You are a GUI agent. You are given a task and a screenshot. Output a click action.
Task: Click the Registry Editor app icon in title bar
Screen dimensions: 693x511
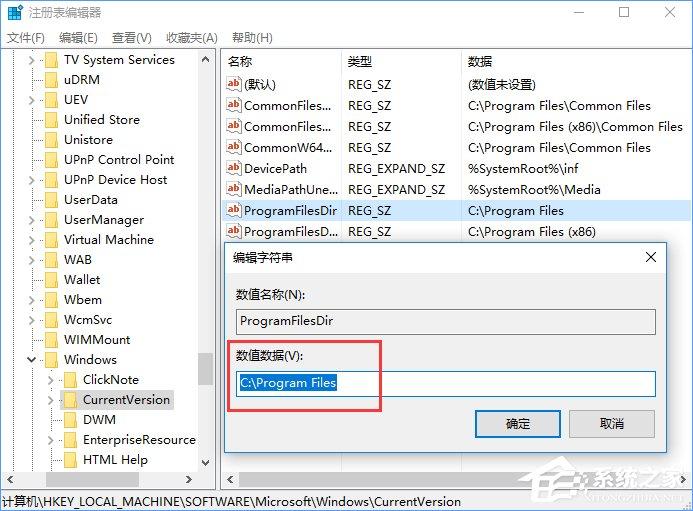pos(15,12)
